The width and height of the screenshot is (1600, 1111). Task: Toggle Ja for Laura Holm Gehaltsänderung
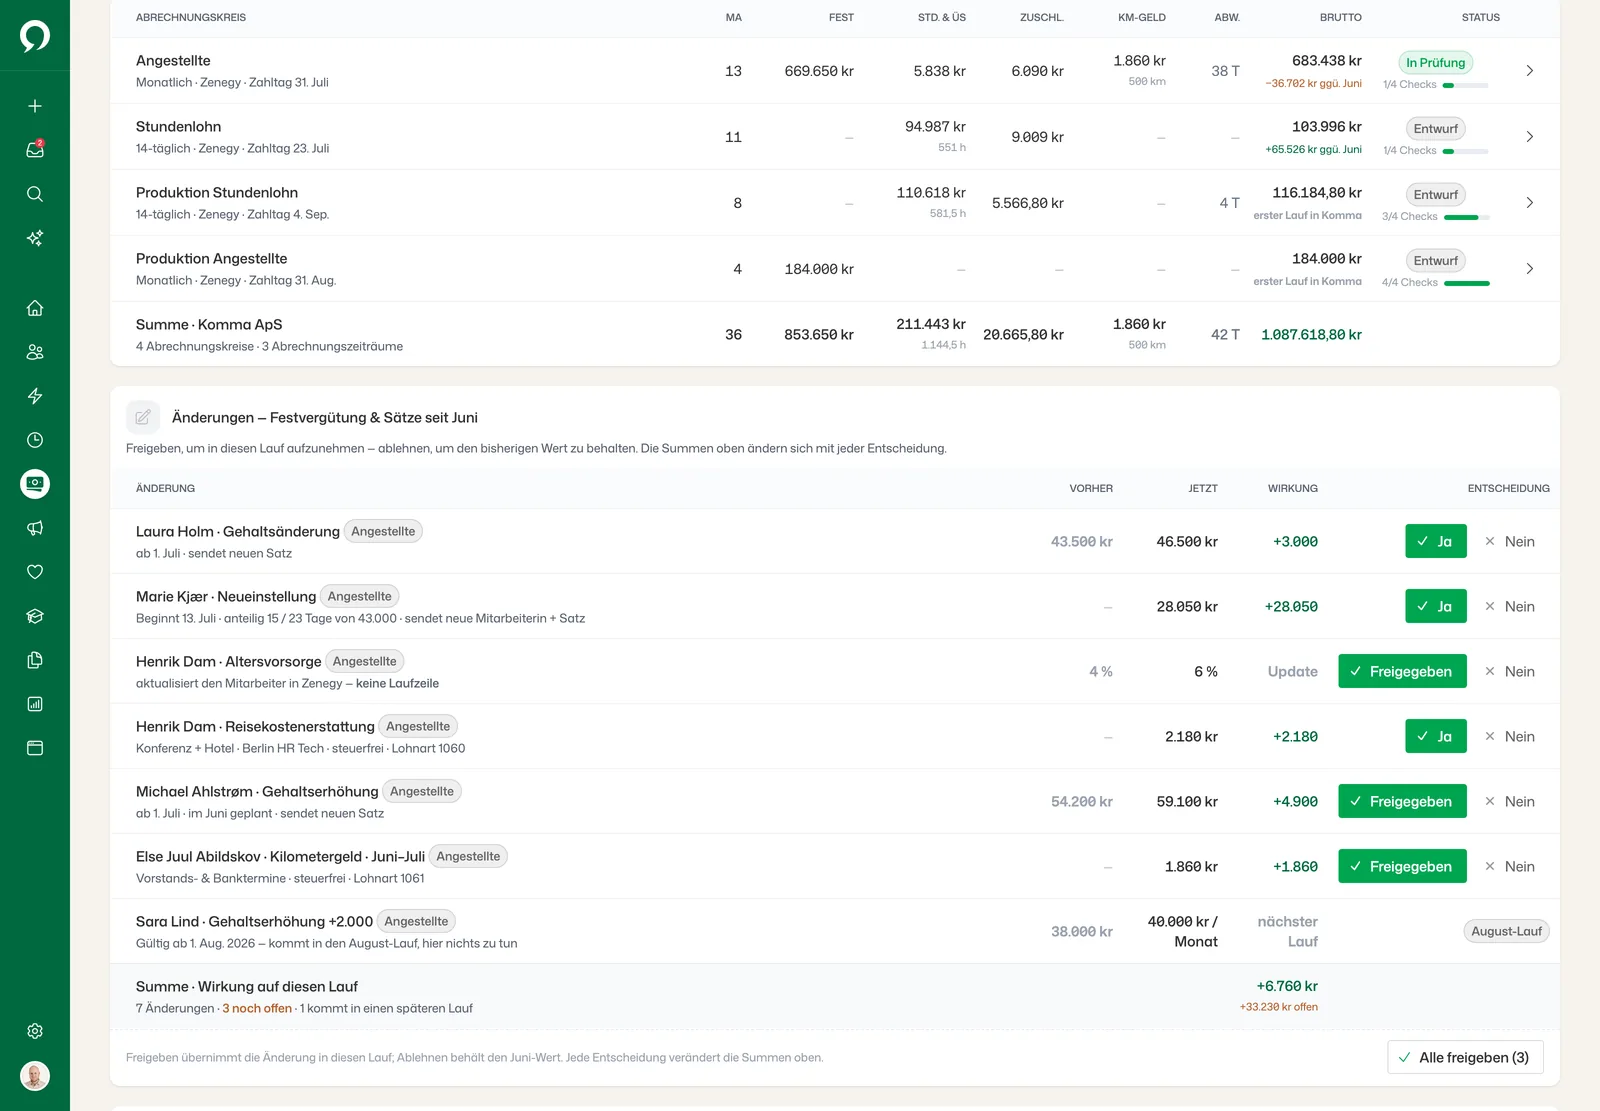[x=1435, y=541]
